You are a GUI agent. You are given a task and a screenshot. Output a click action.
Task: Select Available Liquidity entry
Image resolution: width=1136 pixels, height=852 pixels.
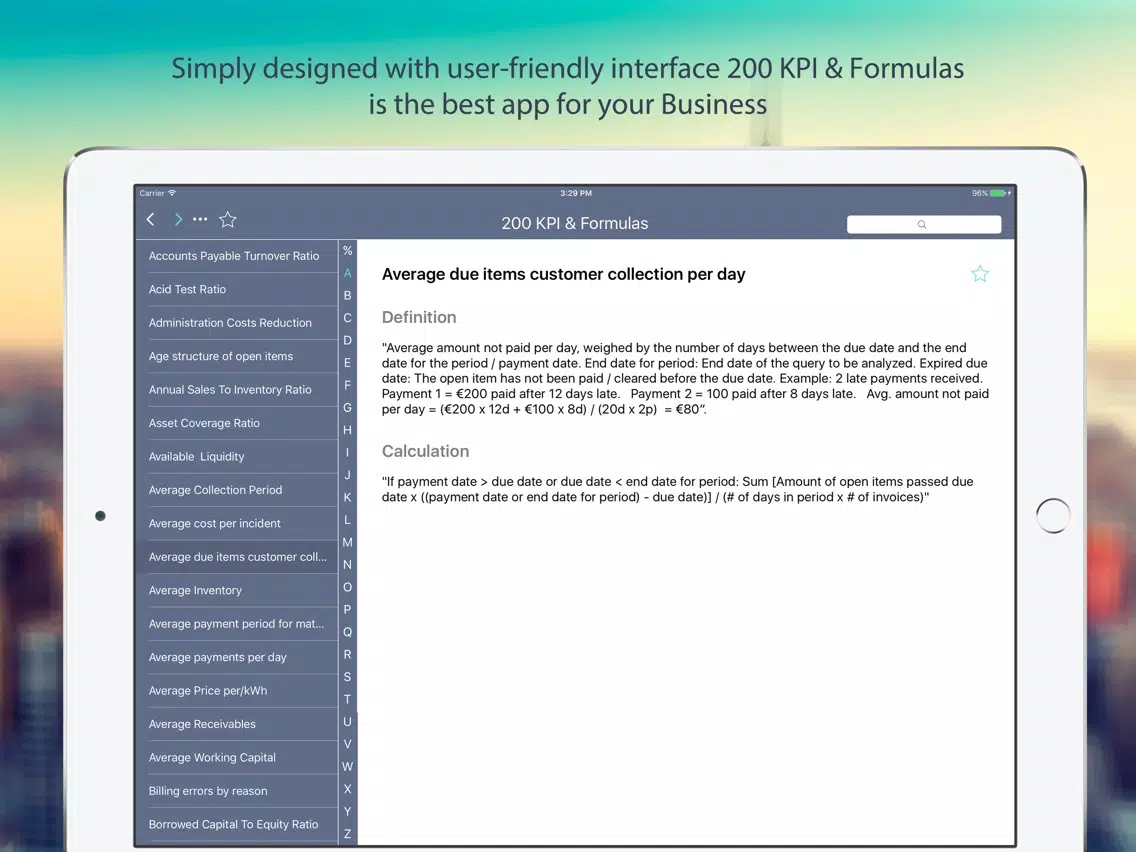(236, 456)
